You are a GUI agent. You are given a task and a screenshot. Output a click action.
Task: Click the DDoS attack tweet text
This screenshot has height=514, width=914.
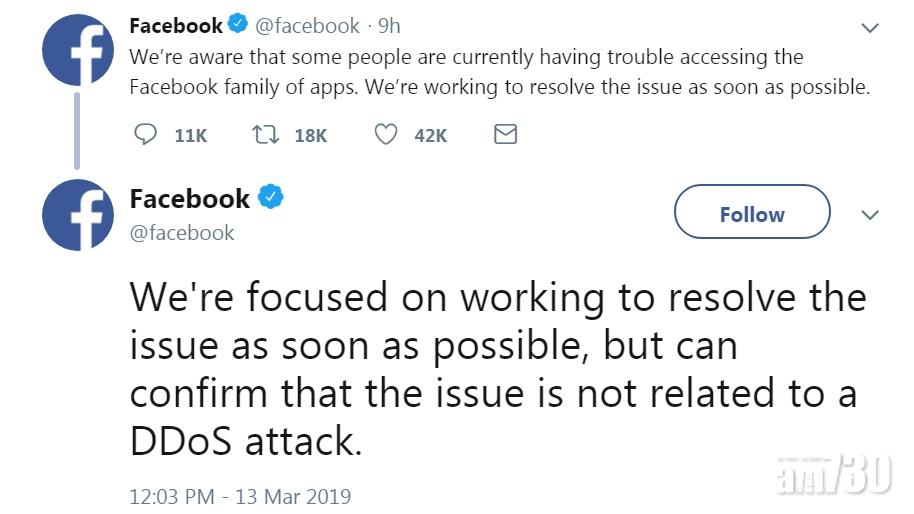(x=497, y=368)
